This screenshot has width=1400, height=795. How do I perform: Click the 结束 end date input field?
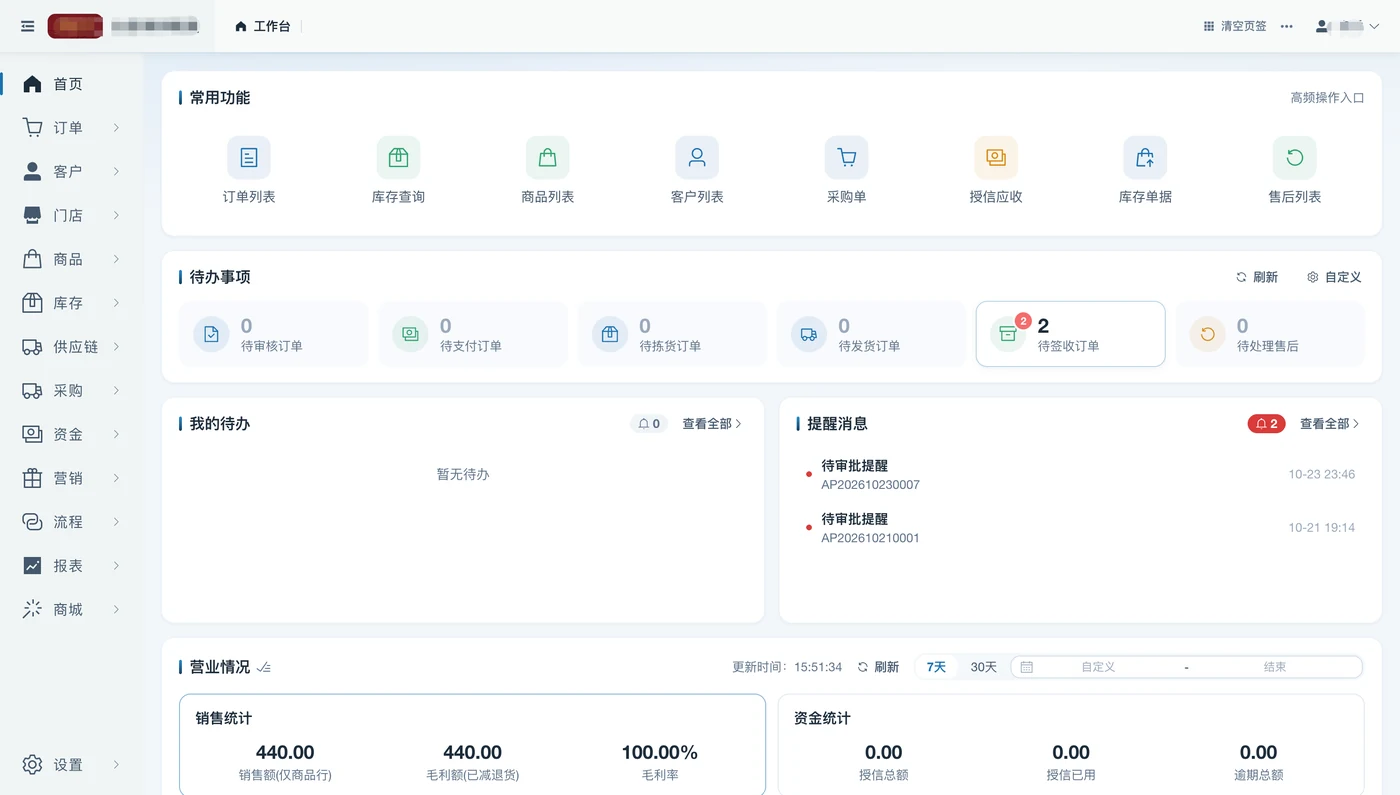[x=1275, y=667]
